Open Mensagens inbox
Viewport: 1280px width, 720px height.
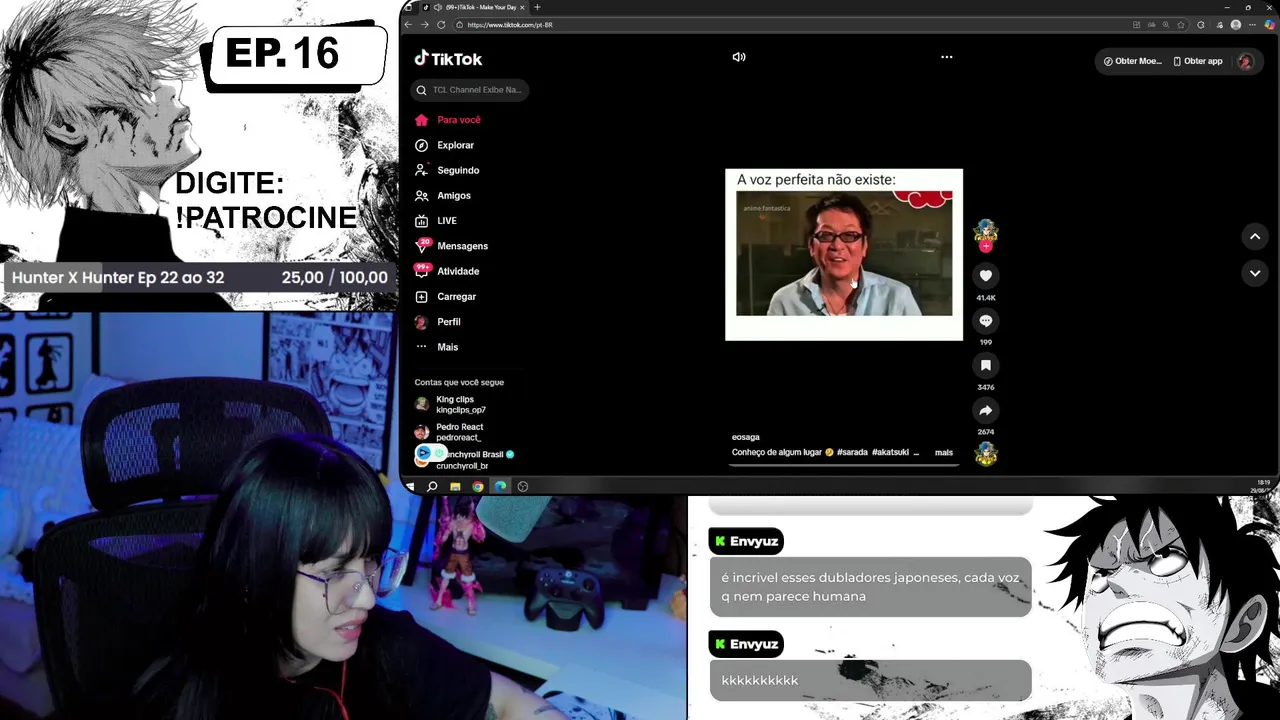coord(451,246)
